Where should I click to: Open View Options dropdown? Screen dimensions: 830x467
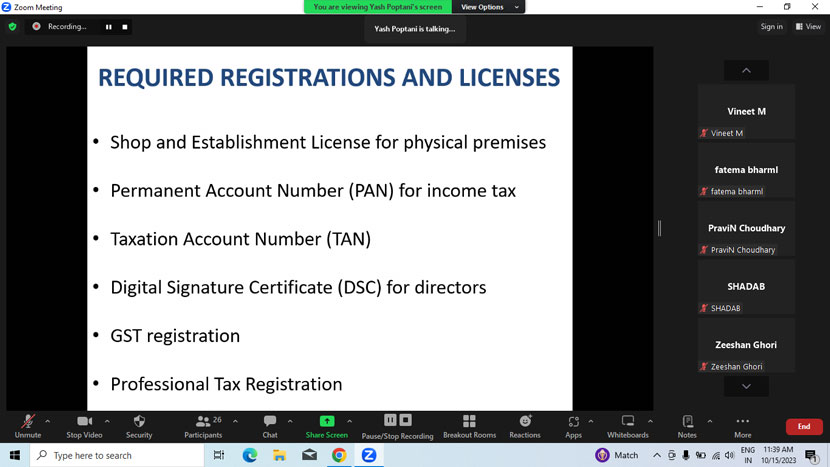(489, 7)
